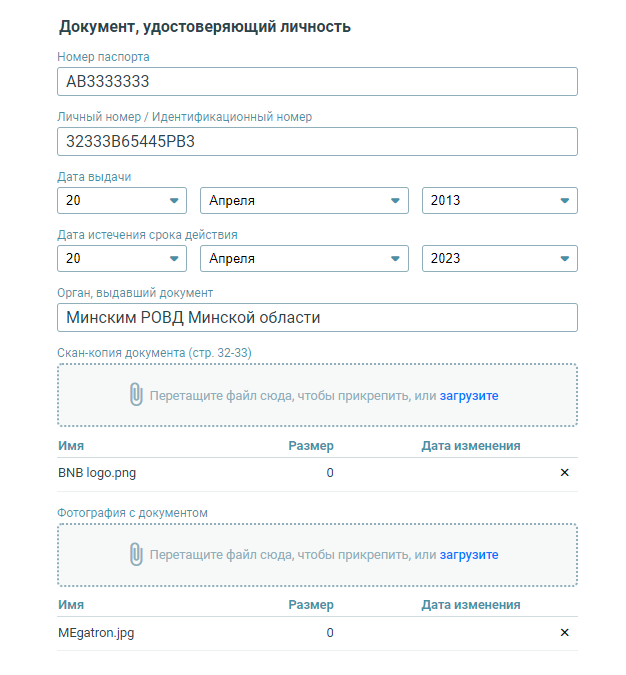Remove the BNB logo.png file

pyautogui.click(x=564, y=472)
